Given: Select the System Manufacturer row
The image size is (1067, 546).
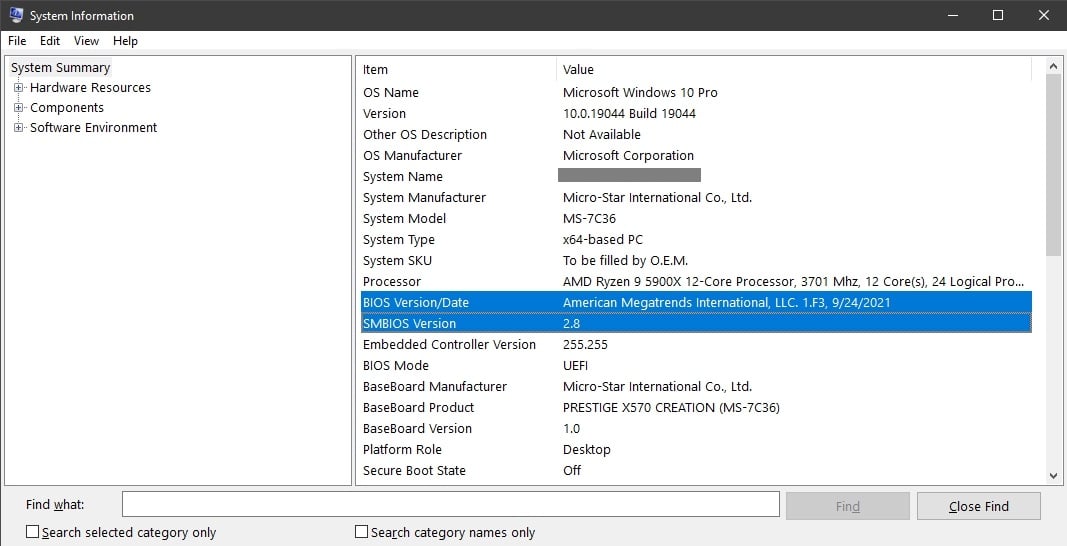Looking at the screenshot, I should coord(696,197).
